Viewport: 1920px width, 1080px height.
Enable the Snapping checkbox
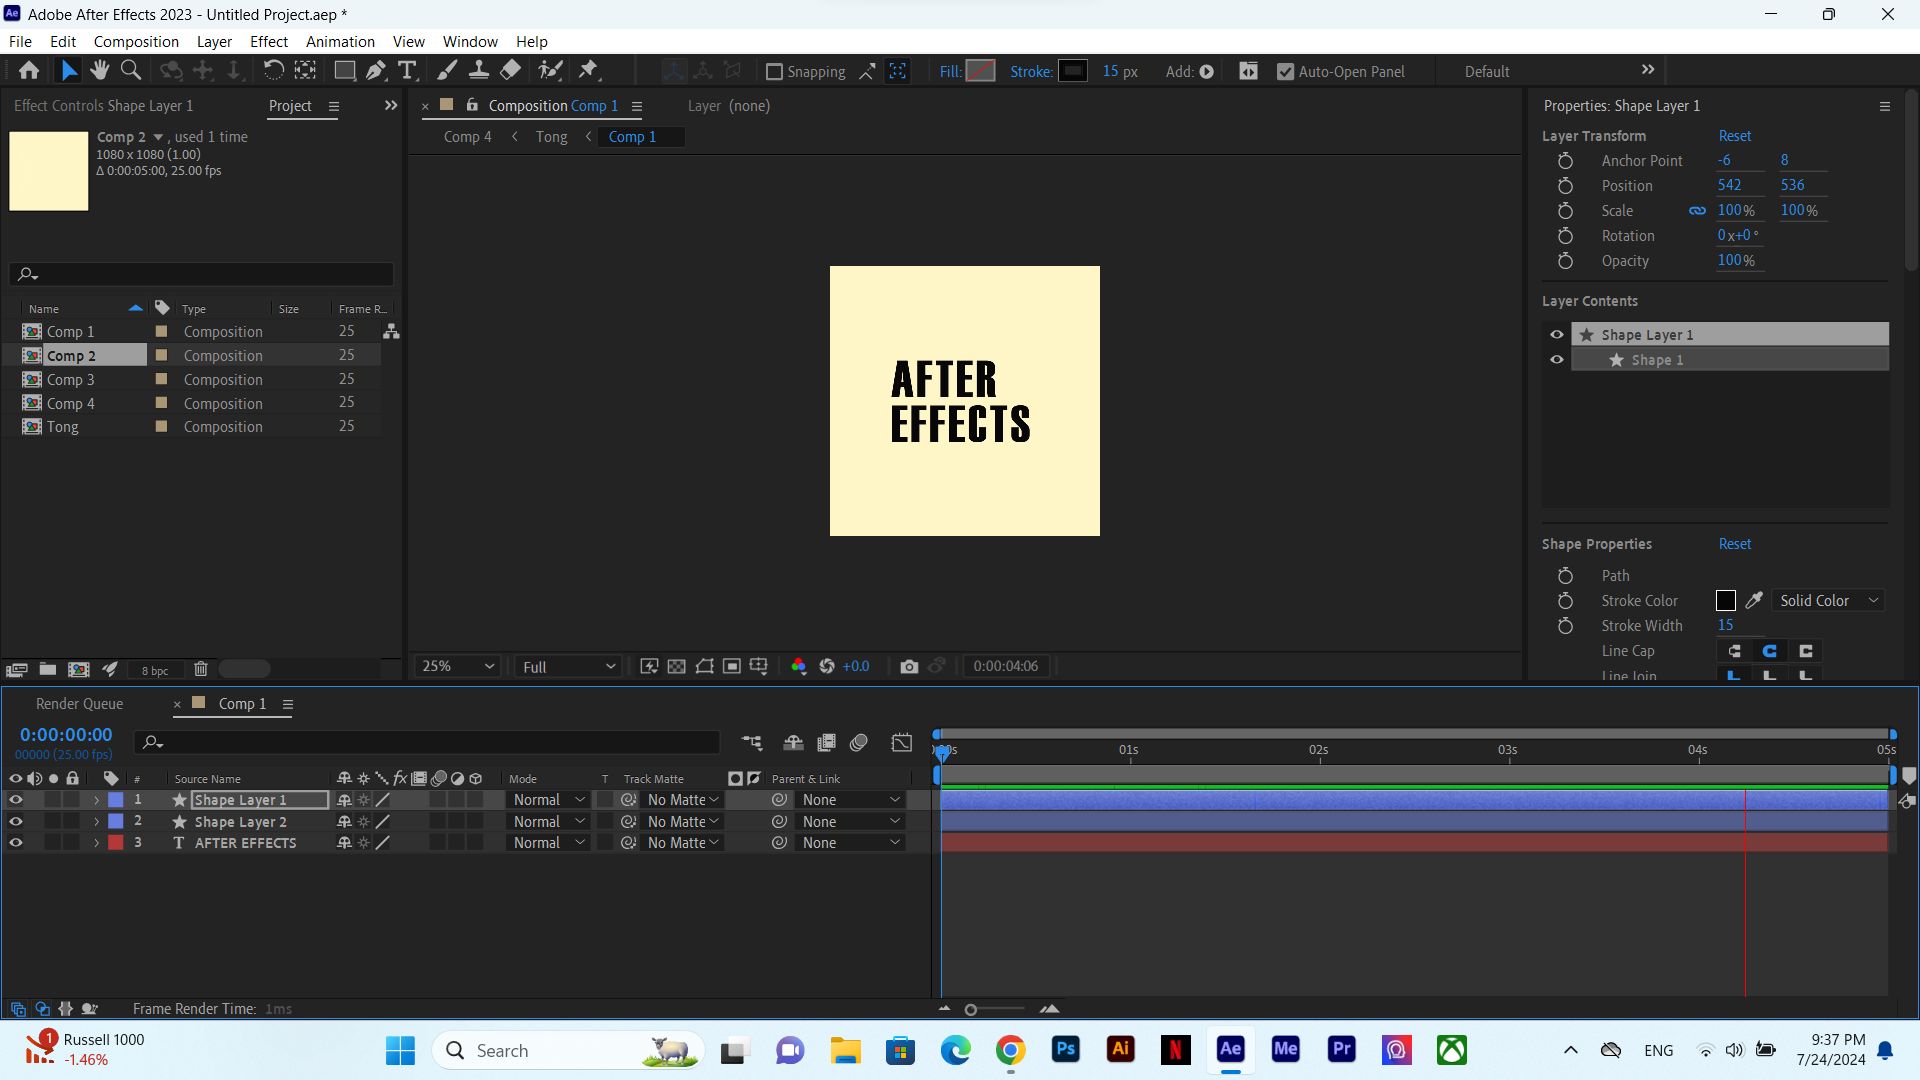pos(774,72)
